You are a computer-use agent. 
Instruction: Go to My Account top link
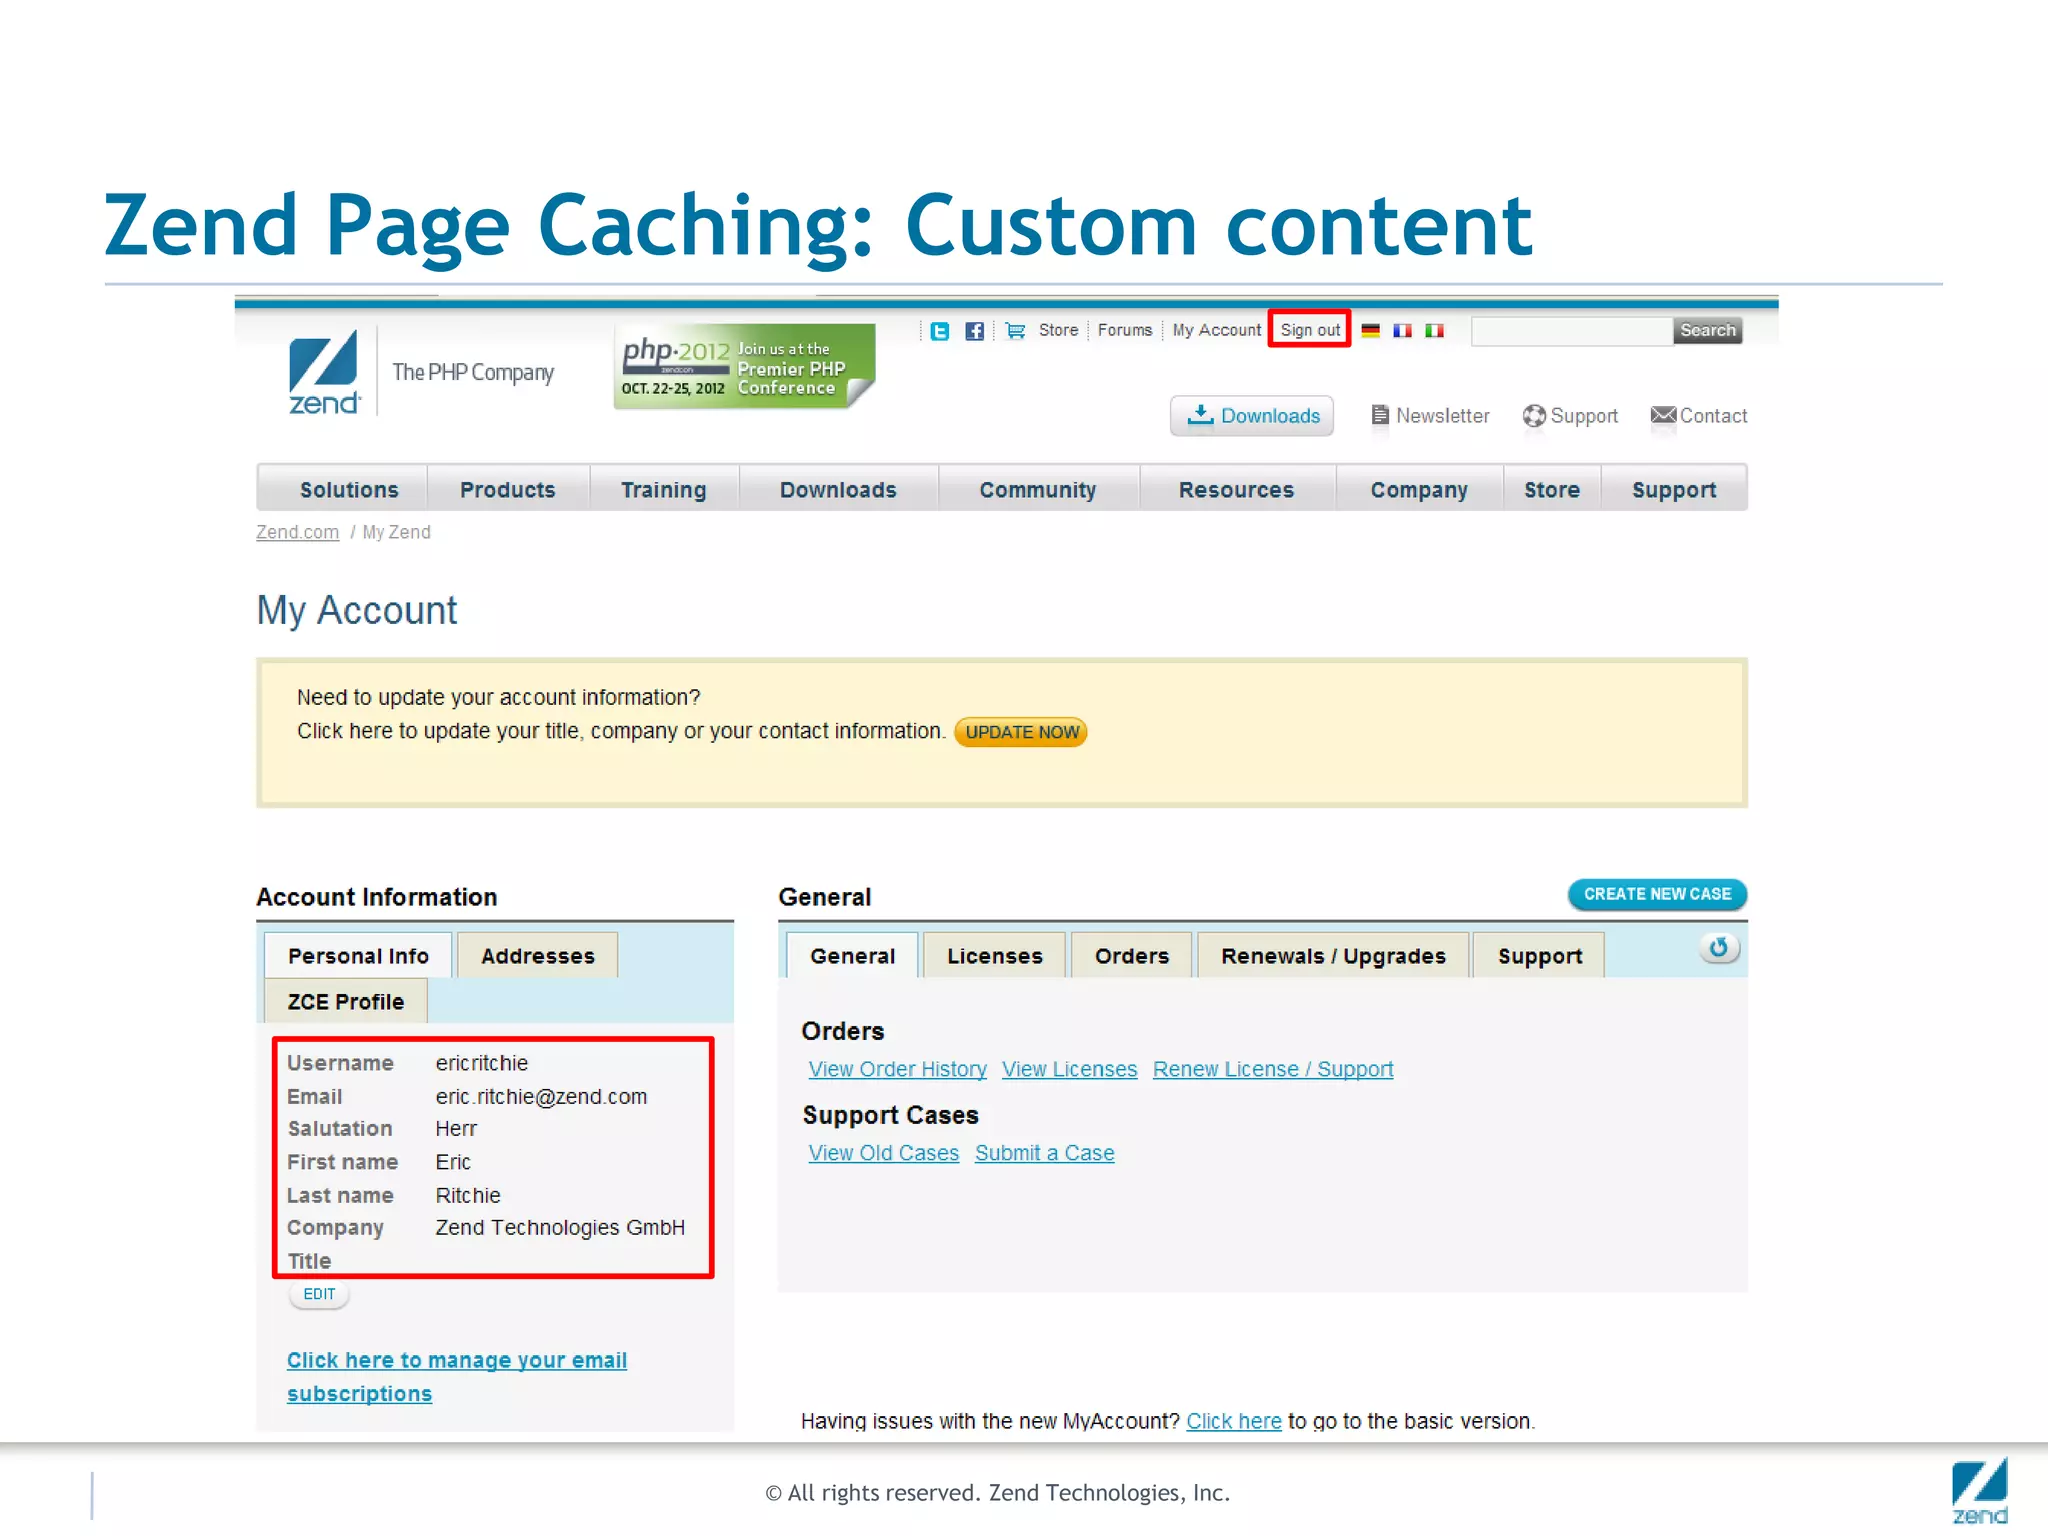(1217, 331)
